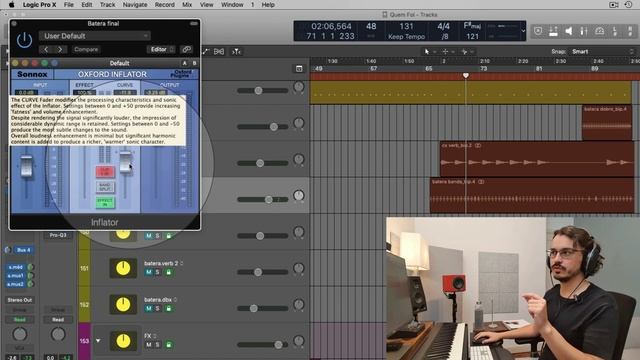The image size is (640, 360).
Task: Click the batera.dbx track yellow knob icon
Action: pyautogui.click(x=123, y=304)
